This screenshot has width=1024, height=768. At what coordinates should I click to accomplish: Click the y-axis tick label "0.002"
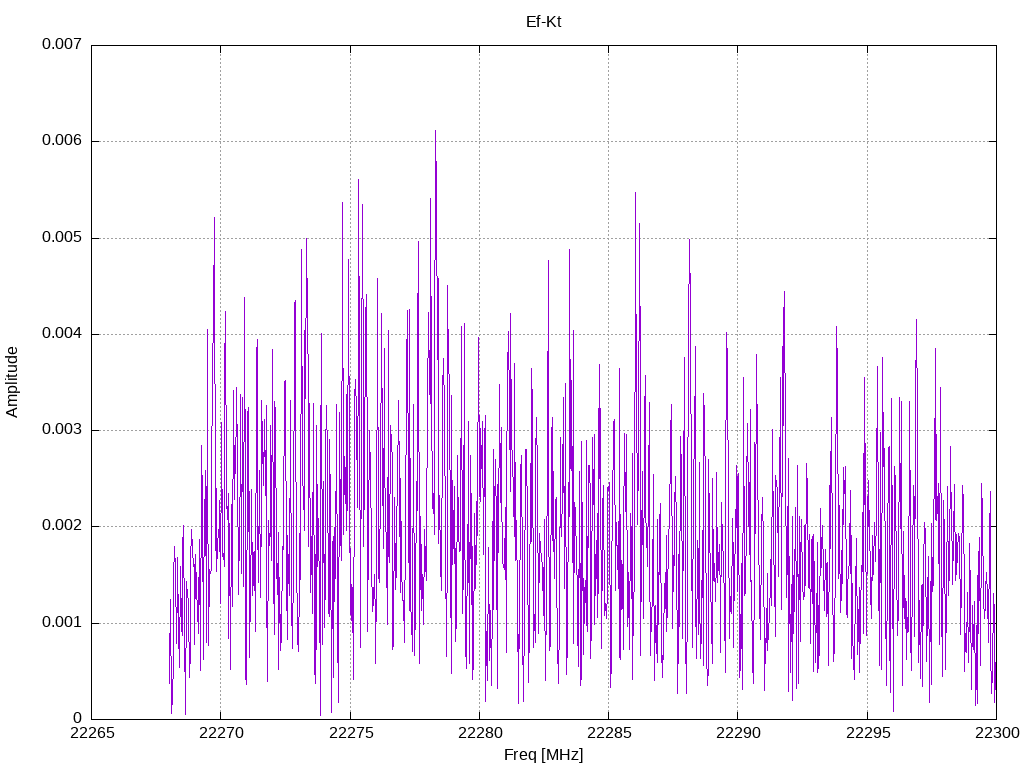point(62,526)
